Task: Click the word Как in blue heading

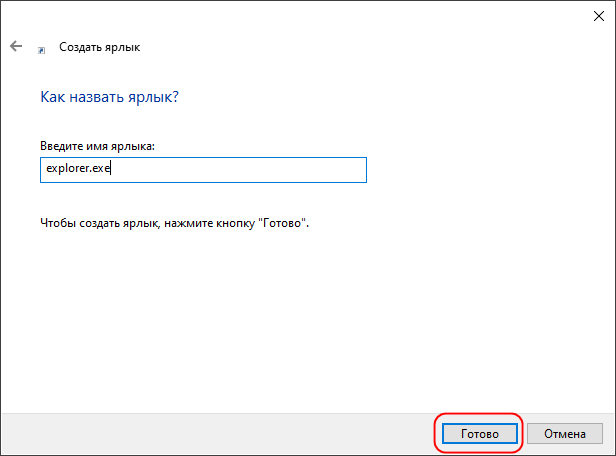Action: (53, 97)
